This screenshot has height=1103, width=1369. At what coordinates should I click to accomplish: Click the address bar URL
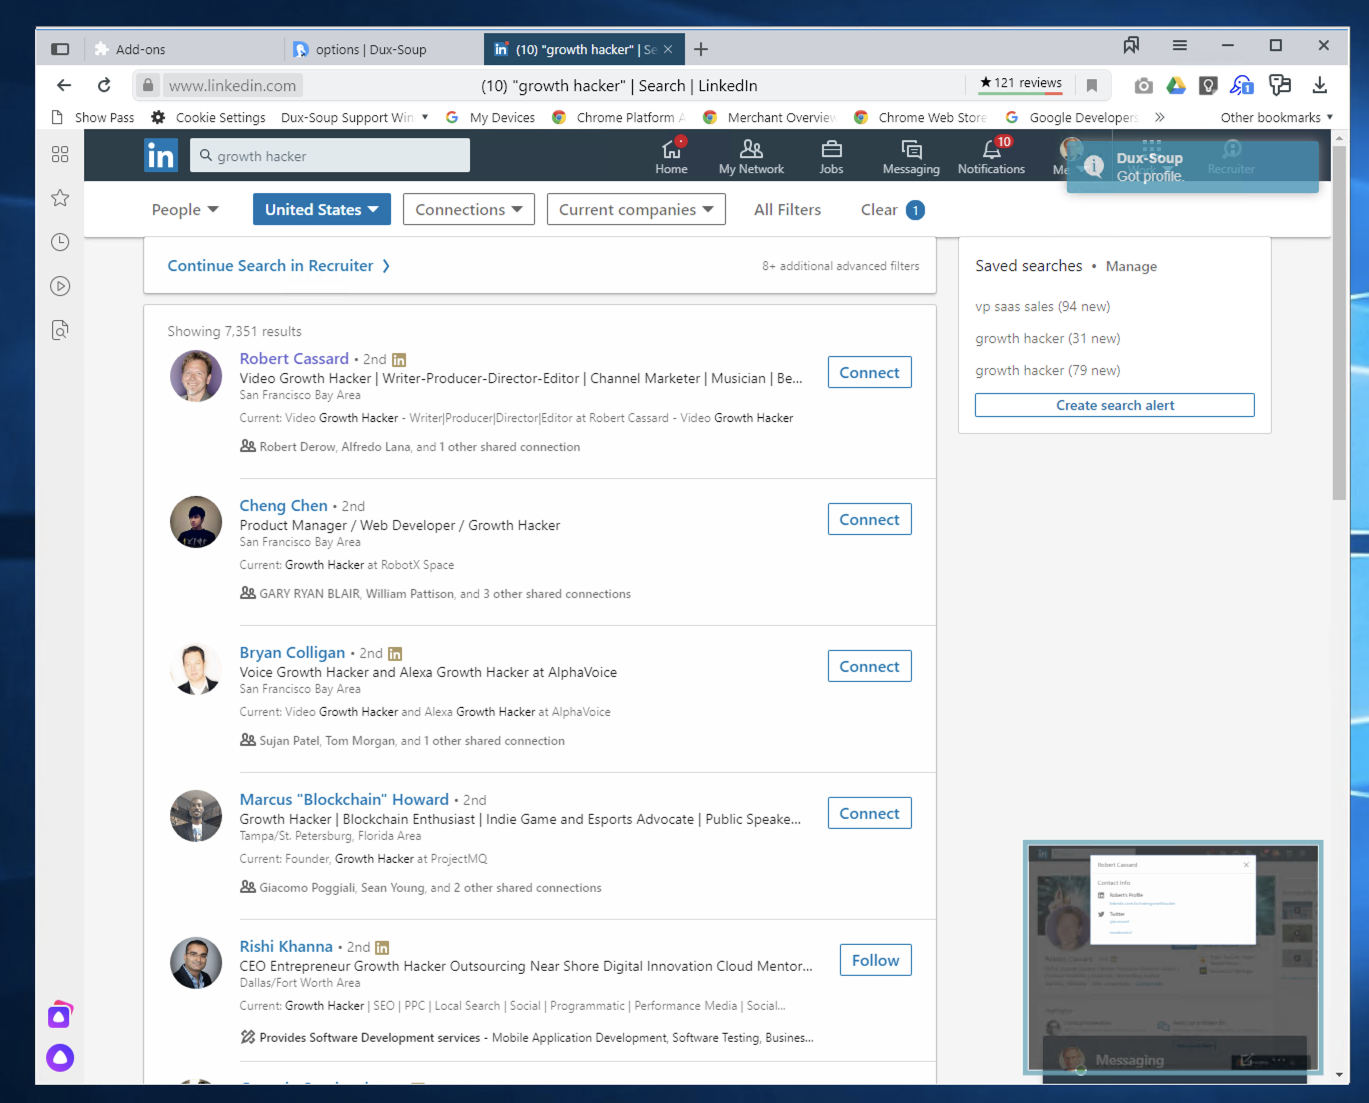click(232, 86)
